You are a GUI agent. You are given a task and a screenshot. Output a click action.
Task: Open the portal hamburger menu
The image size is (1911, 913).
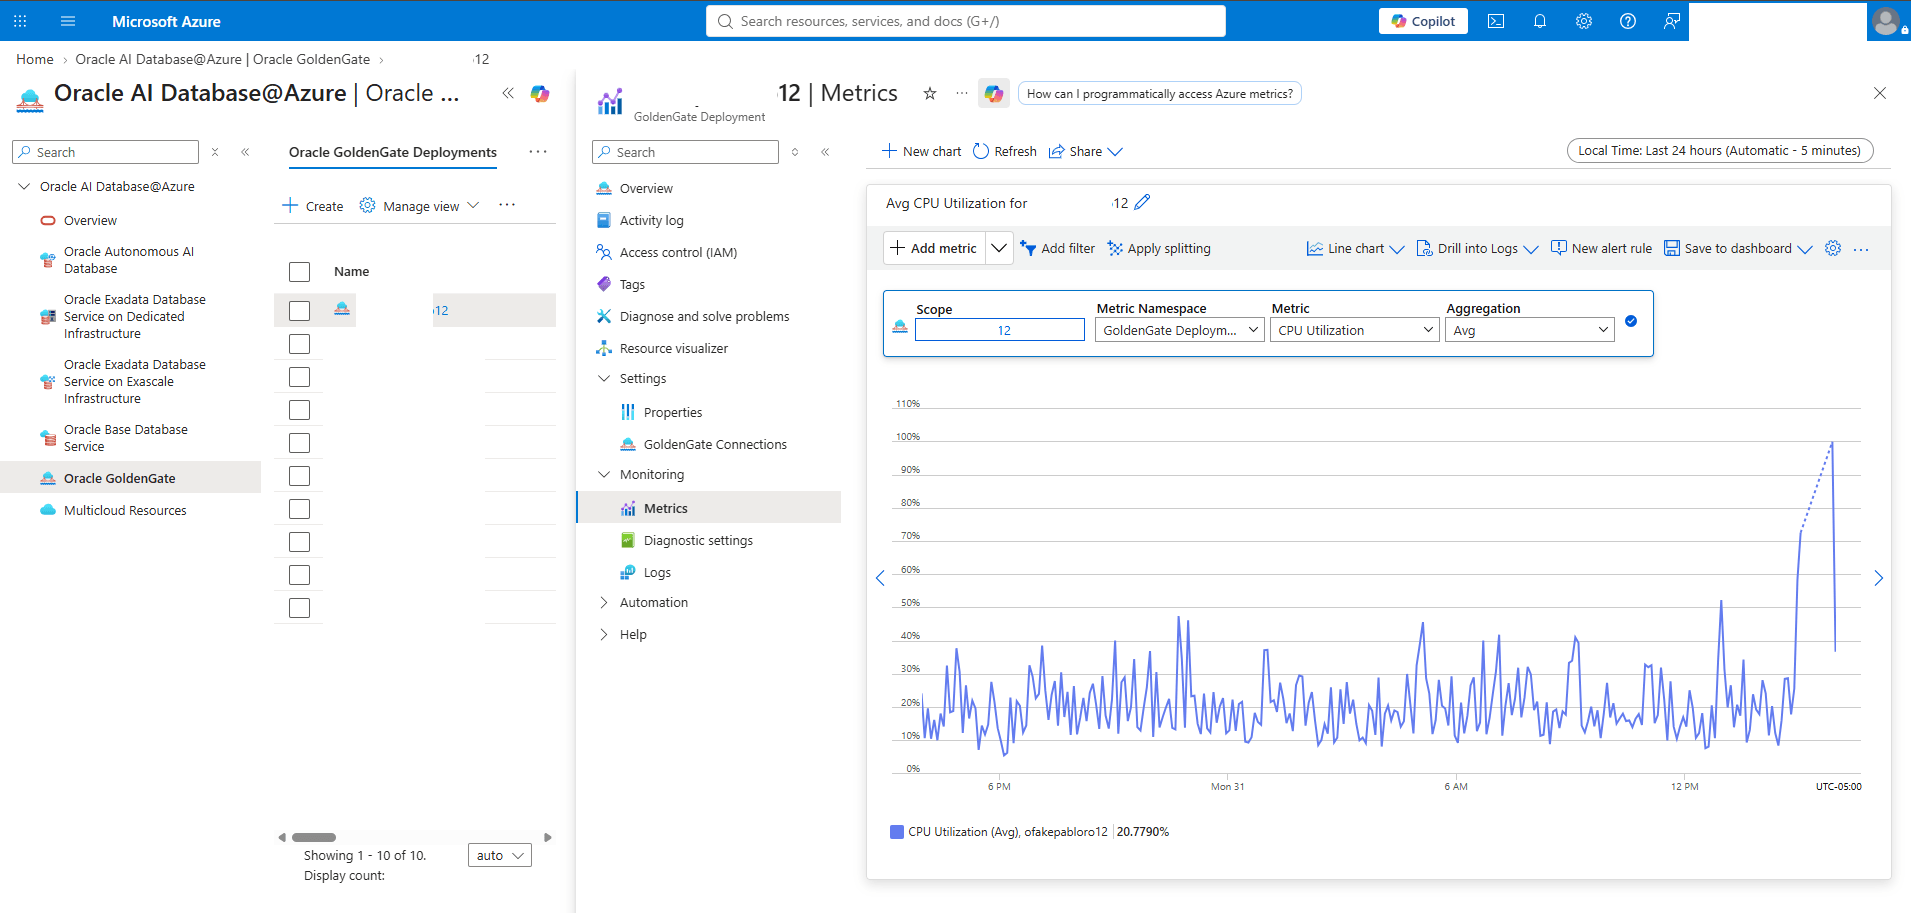[x=68, y=21]
